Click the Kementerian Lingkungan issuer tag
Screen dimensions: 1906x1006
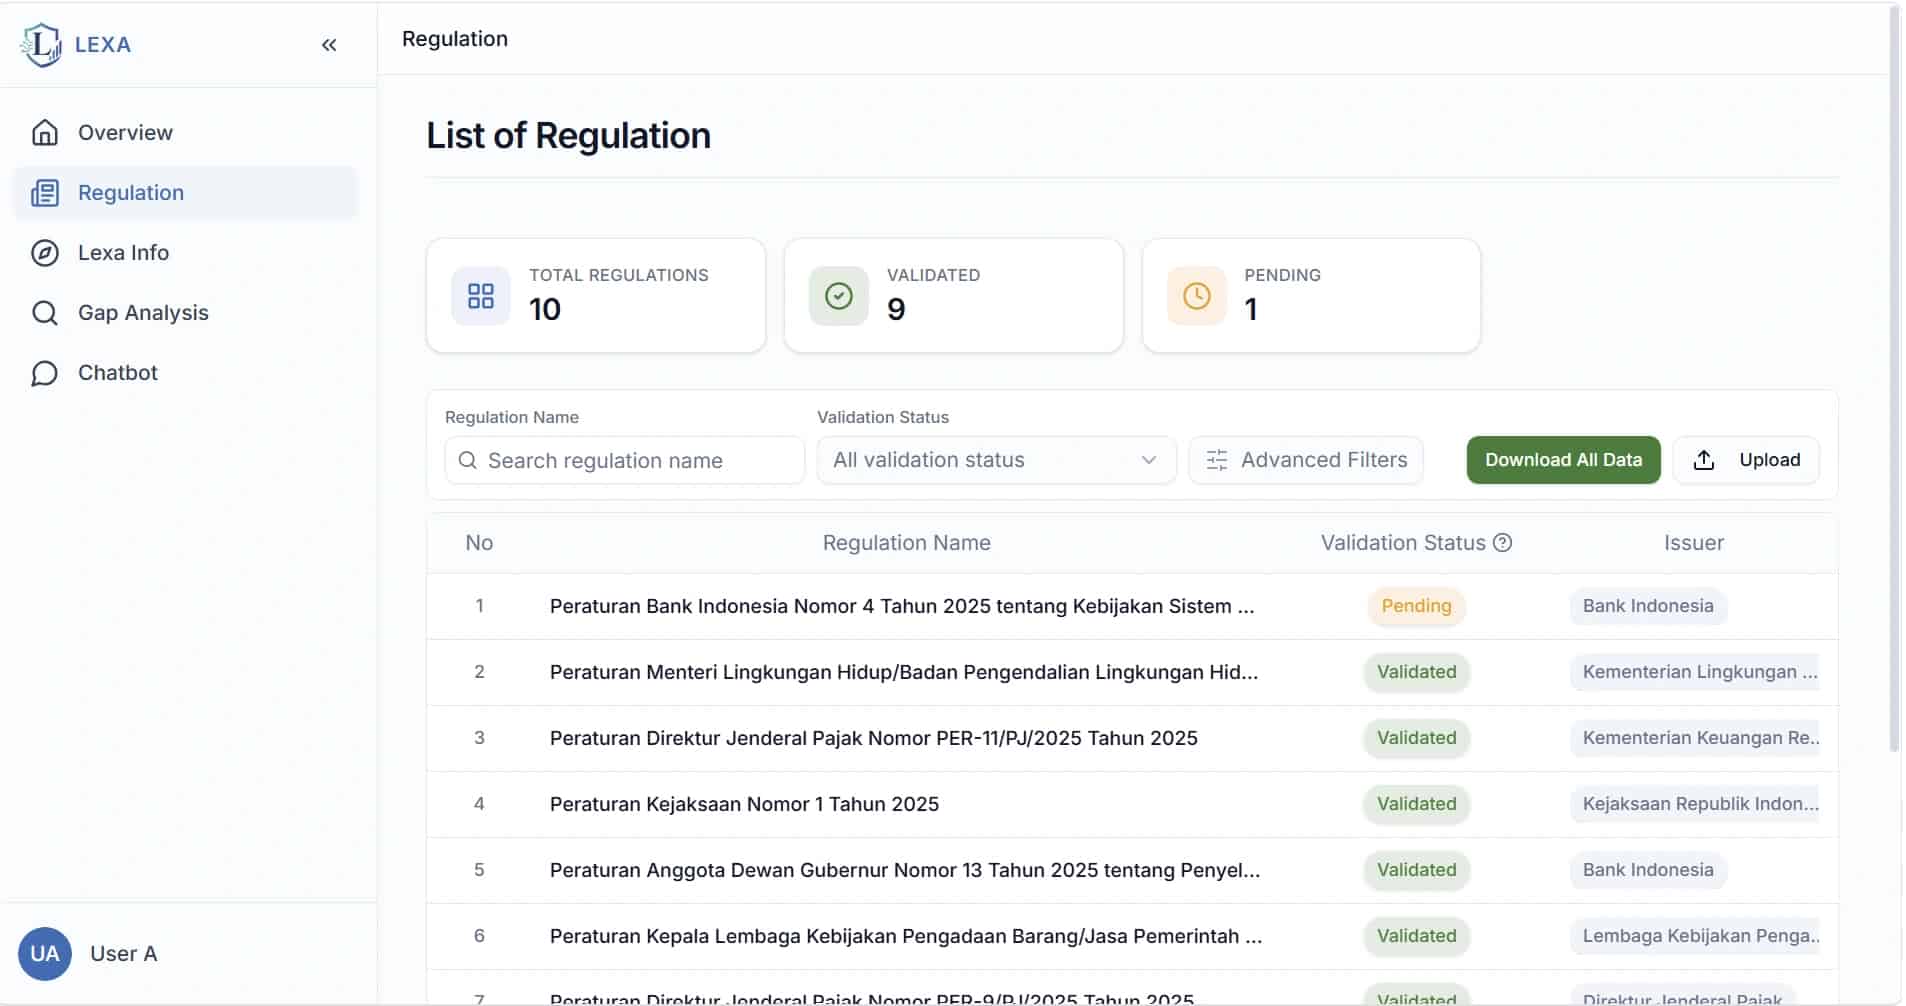tap(1695, 672)
